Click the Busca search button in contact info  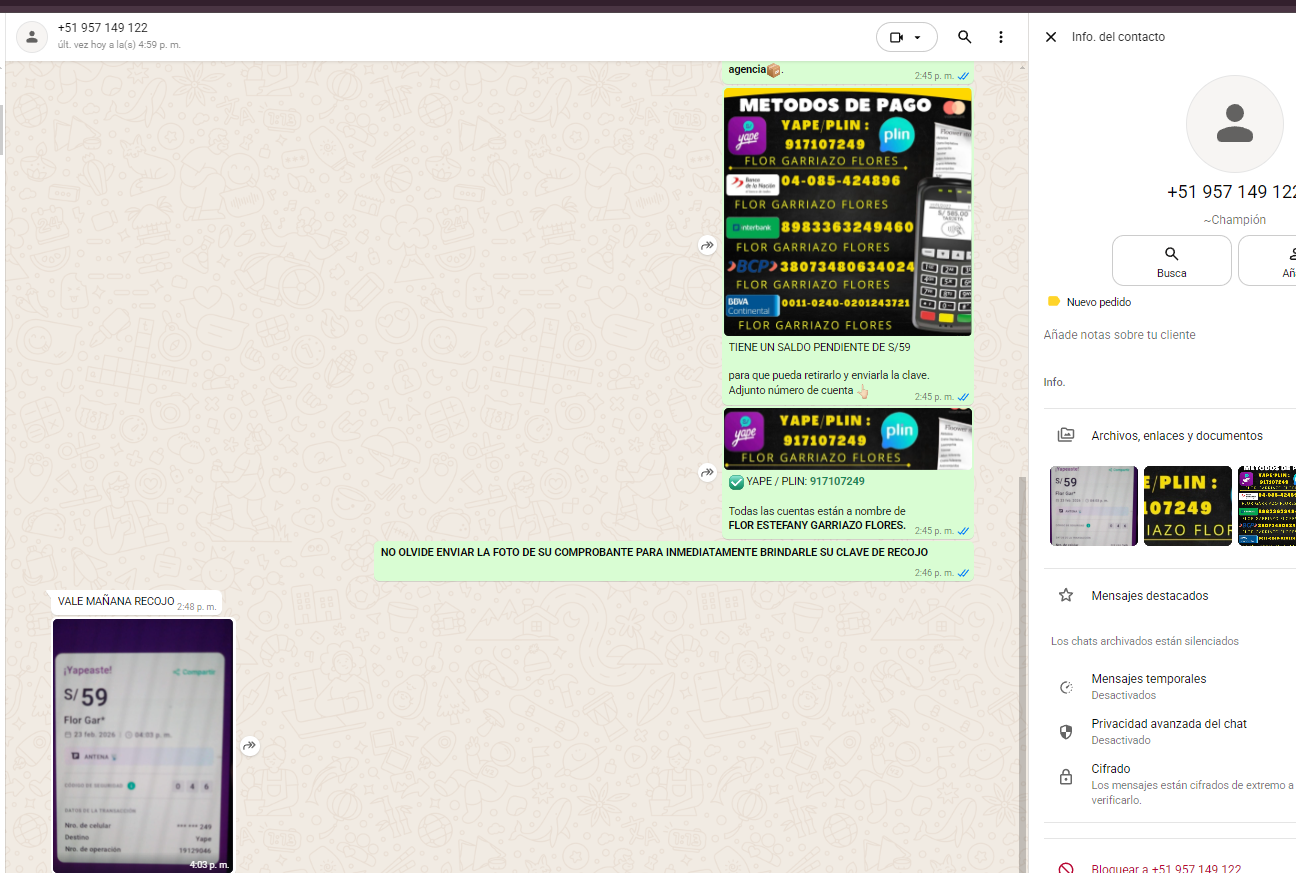1171,261
